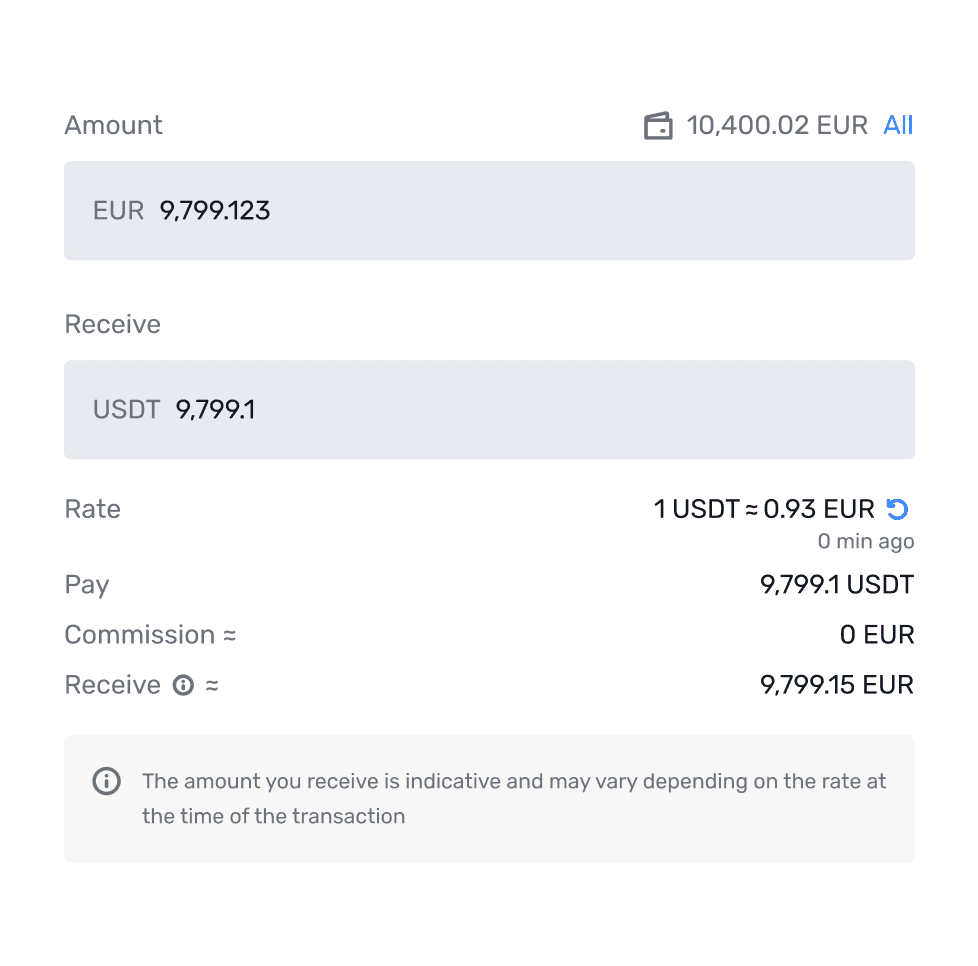Expand details for the Rate row

click(x=92, y=509)
